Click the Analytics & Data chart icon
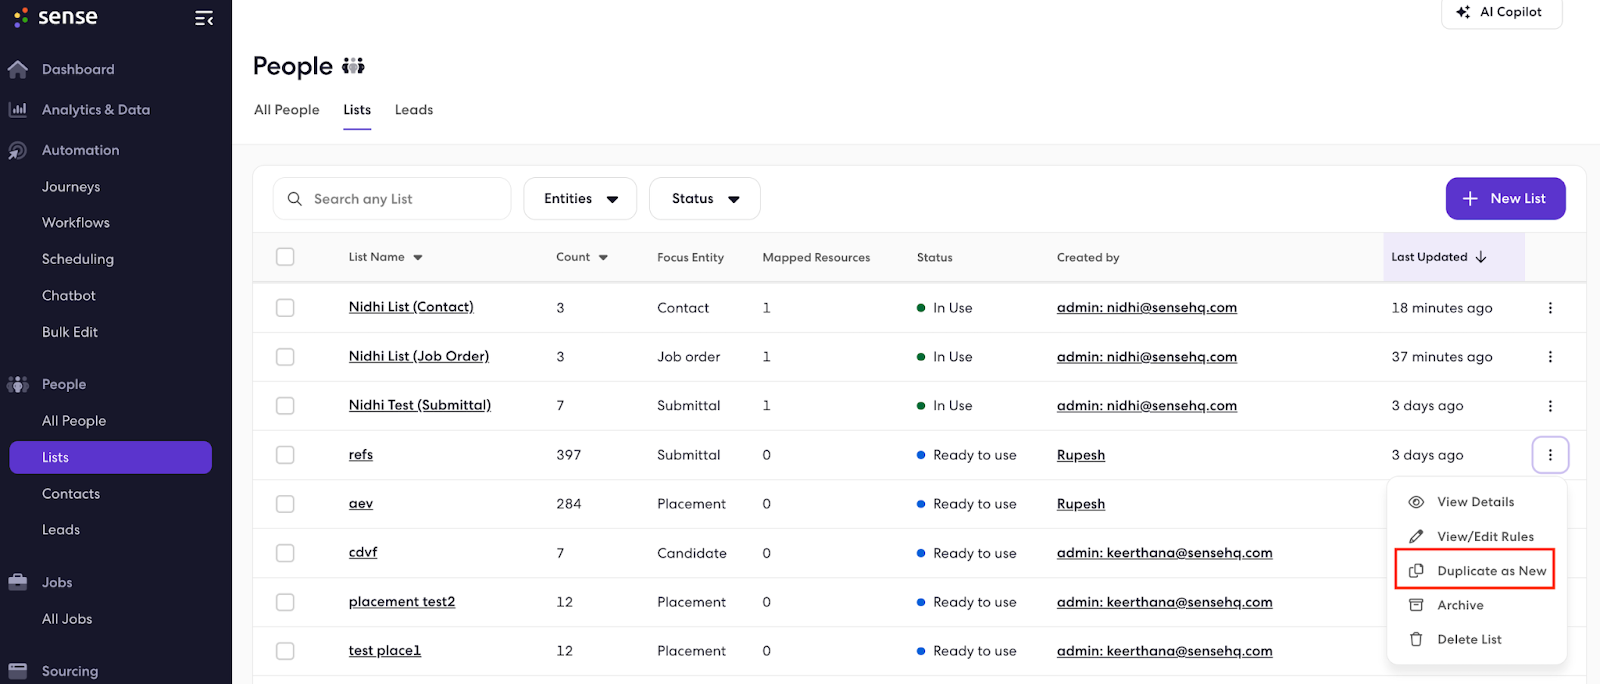The width and height of the screenshot is (1600, 684). coord(18,109)
